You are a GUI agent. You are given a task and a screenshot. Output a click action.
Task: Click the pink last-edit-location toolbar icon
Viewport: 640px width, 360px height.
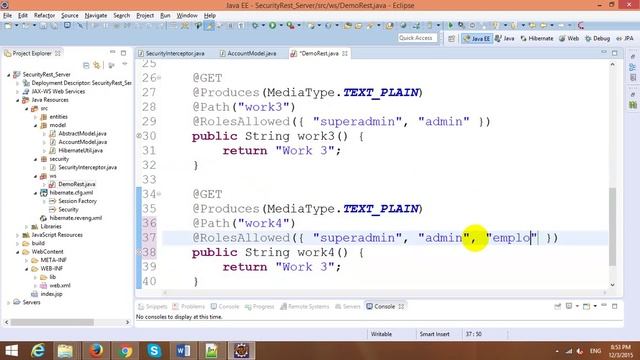(x=581, y=26)
